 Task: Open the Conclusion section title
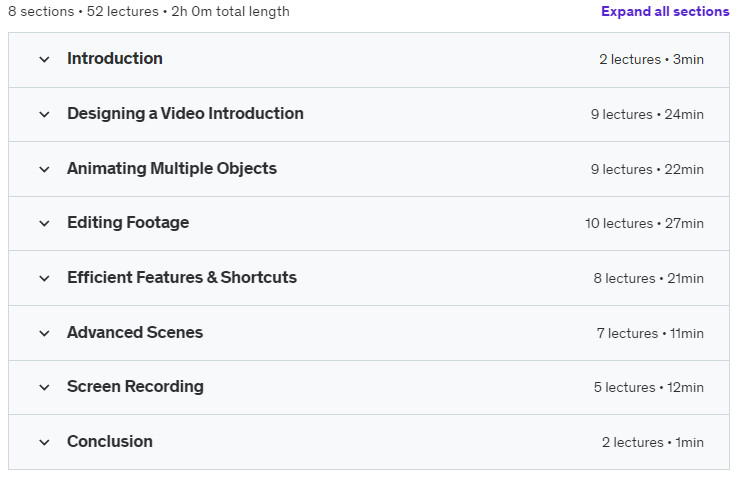pos(110,442)
